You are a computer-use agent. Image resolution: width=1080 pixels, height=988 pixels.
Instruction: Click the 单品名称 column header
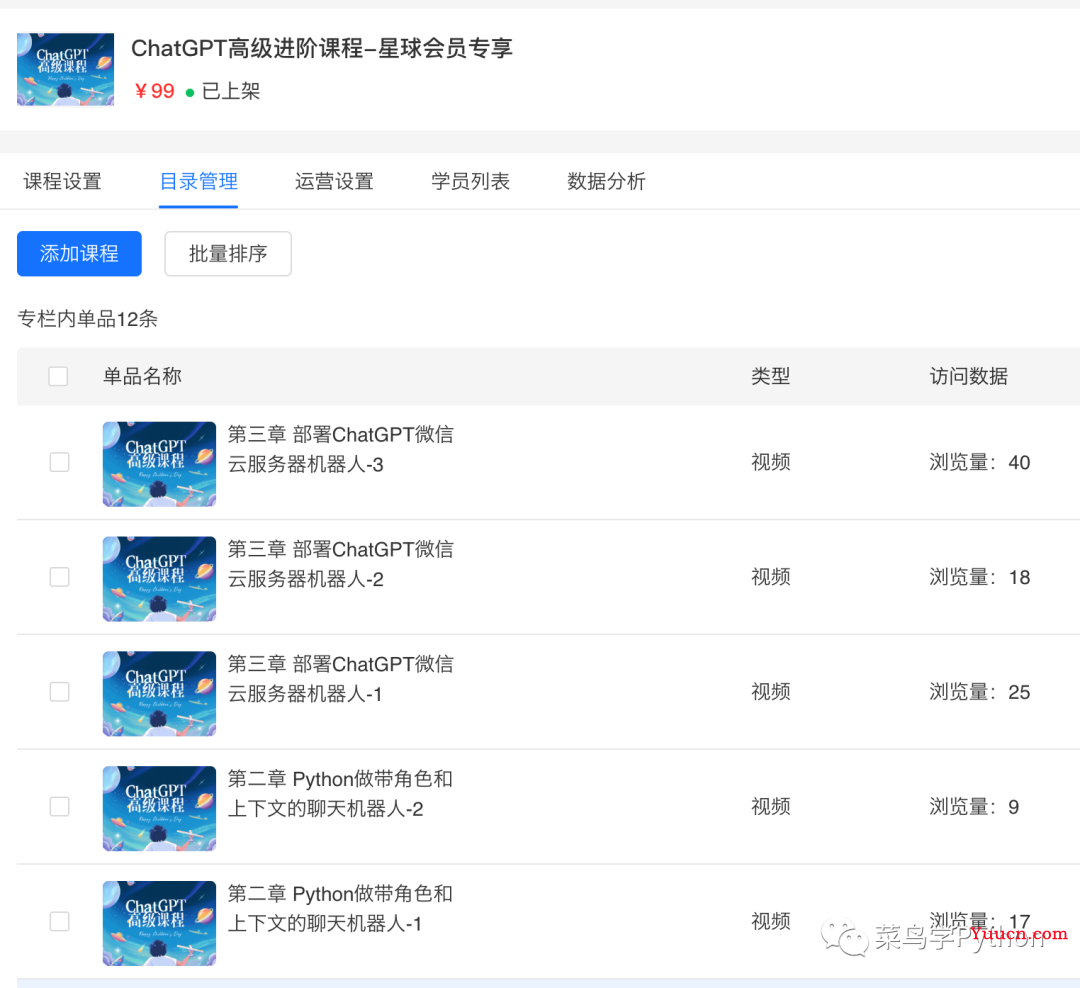tap(142, 376)
